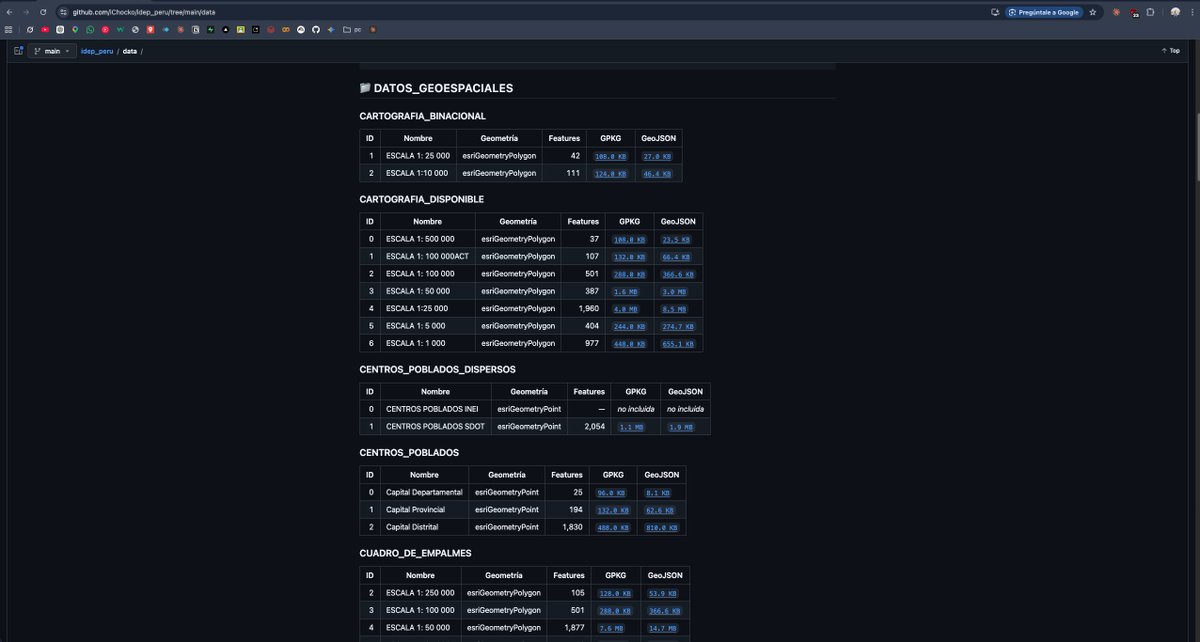Click the CENTROS_POBLADOS_DISPERSOS section heading
The width and height of the screenshot is (1200, 642).
437,369
